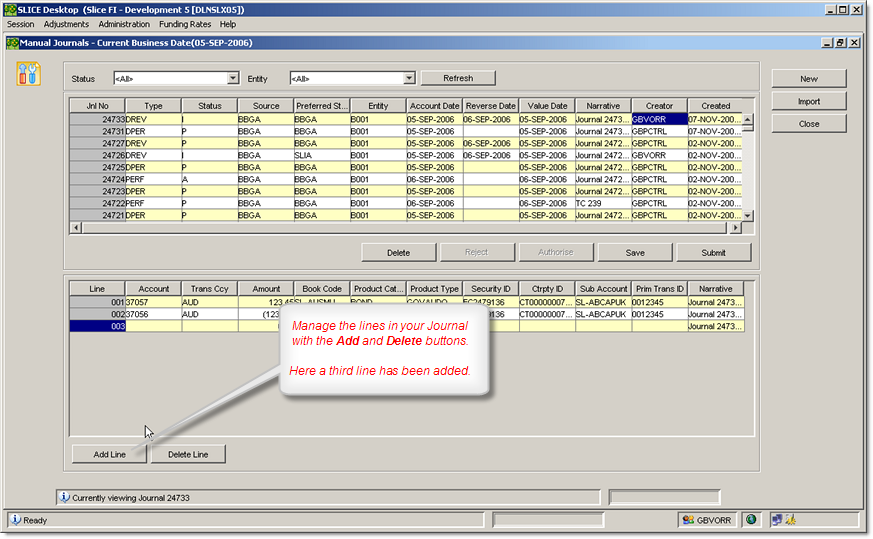This screenshot has width=873, height=539.
Task: Click the SLICE Desktop title bar icon
Action: click(9, 8)
